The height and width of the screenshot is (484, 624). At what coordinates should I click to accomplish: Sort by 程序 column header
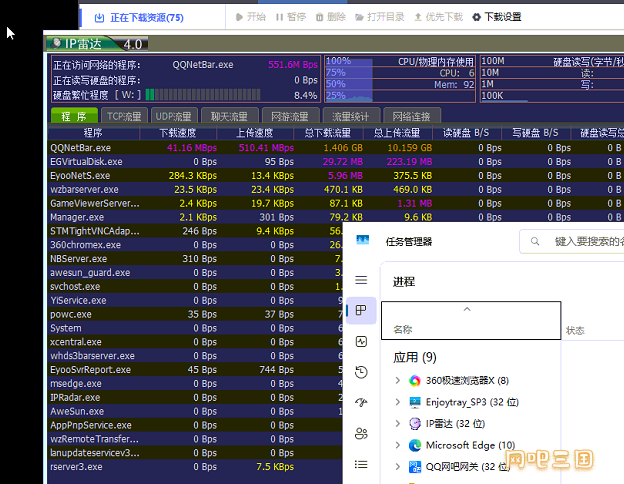93,133
